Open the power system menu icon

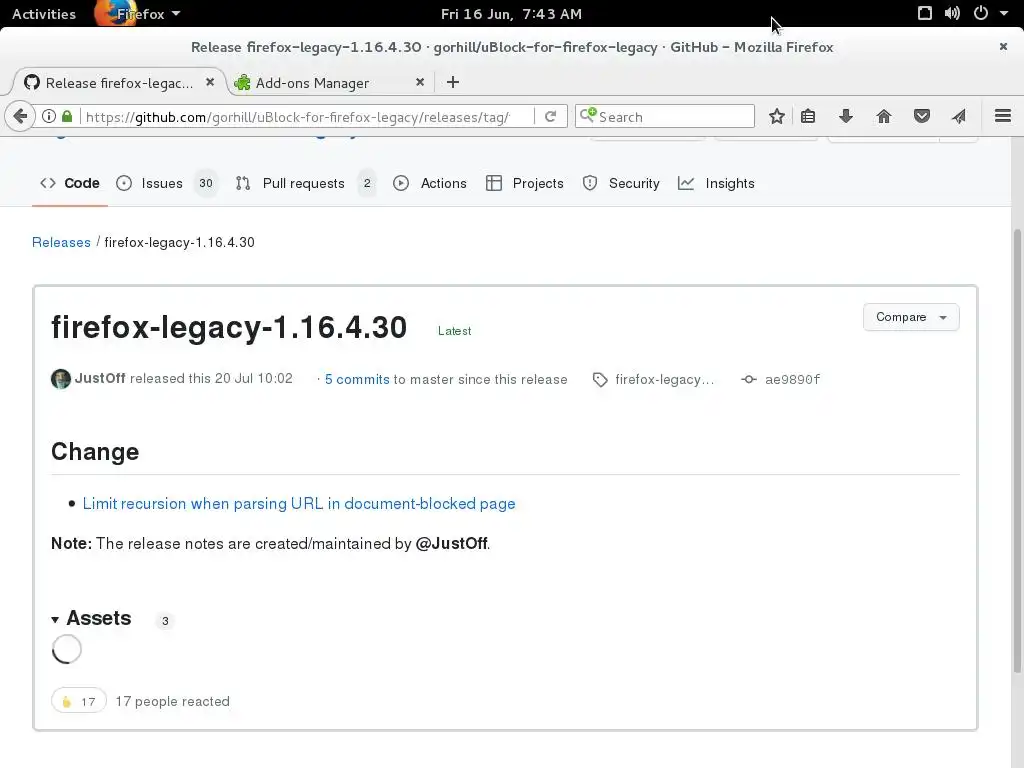(981, 13)
